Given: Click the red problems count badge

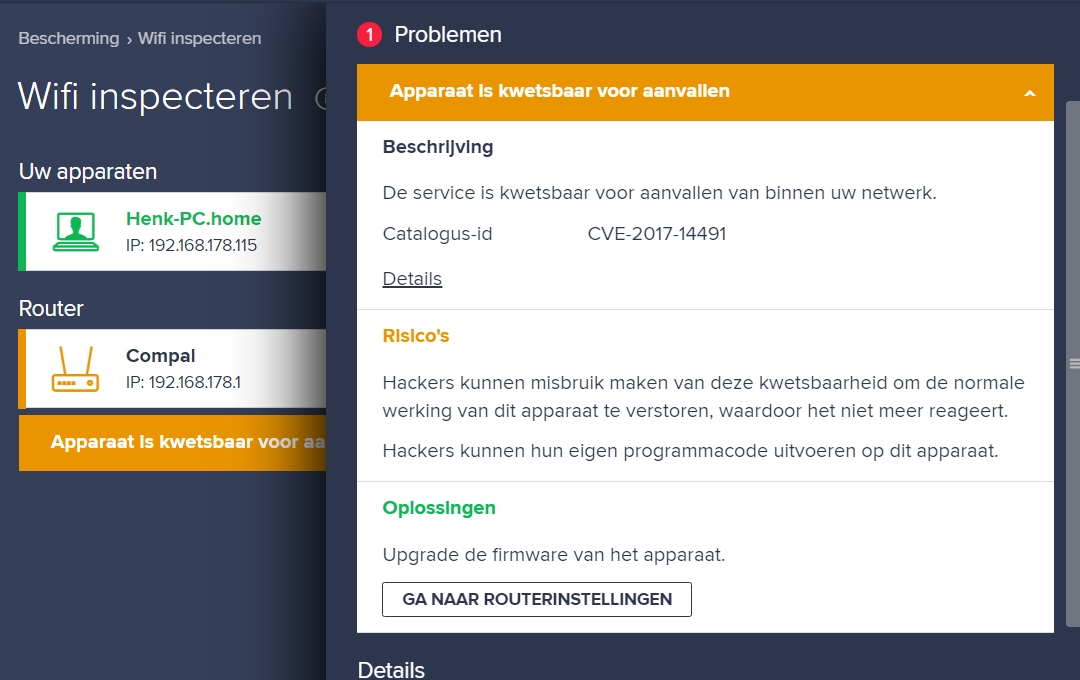Looking at the screenshot, I should click(369, 34).
